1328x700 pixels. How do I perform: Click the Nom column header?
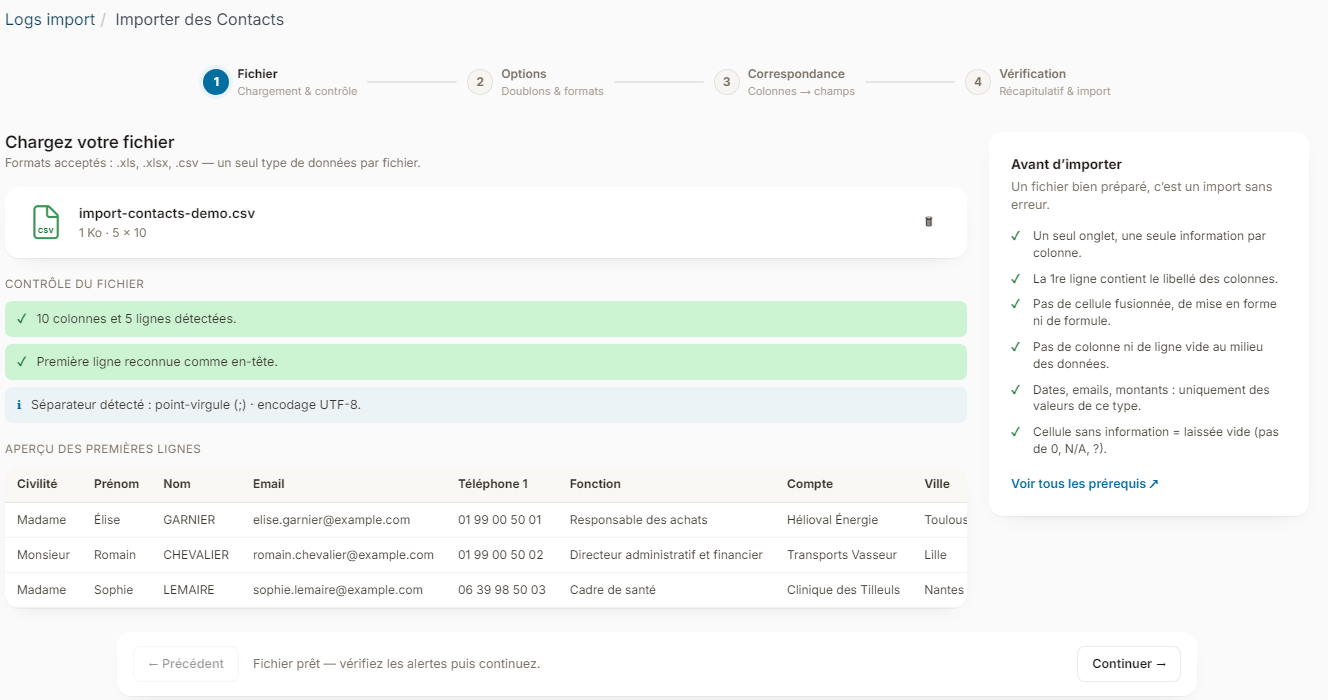177,484
